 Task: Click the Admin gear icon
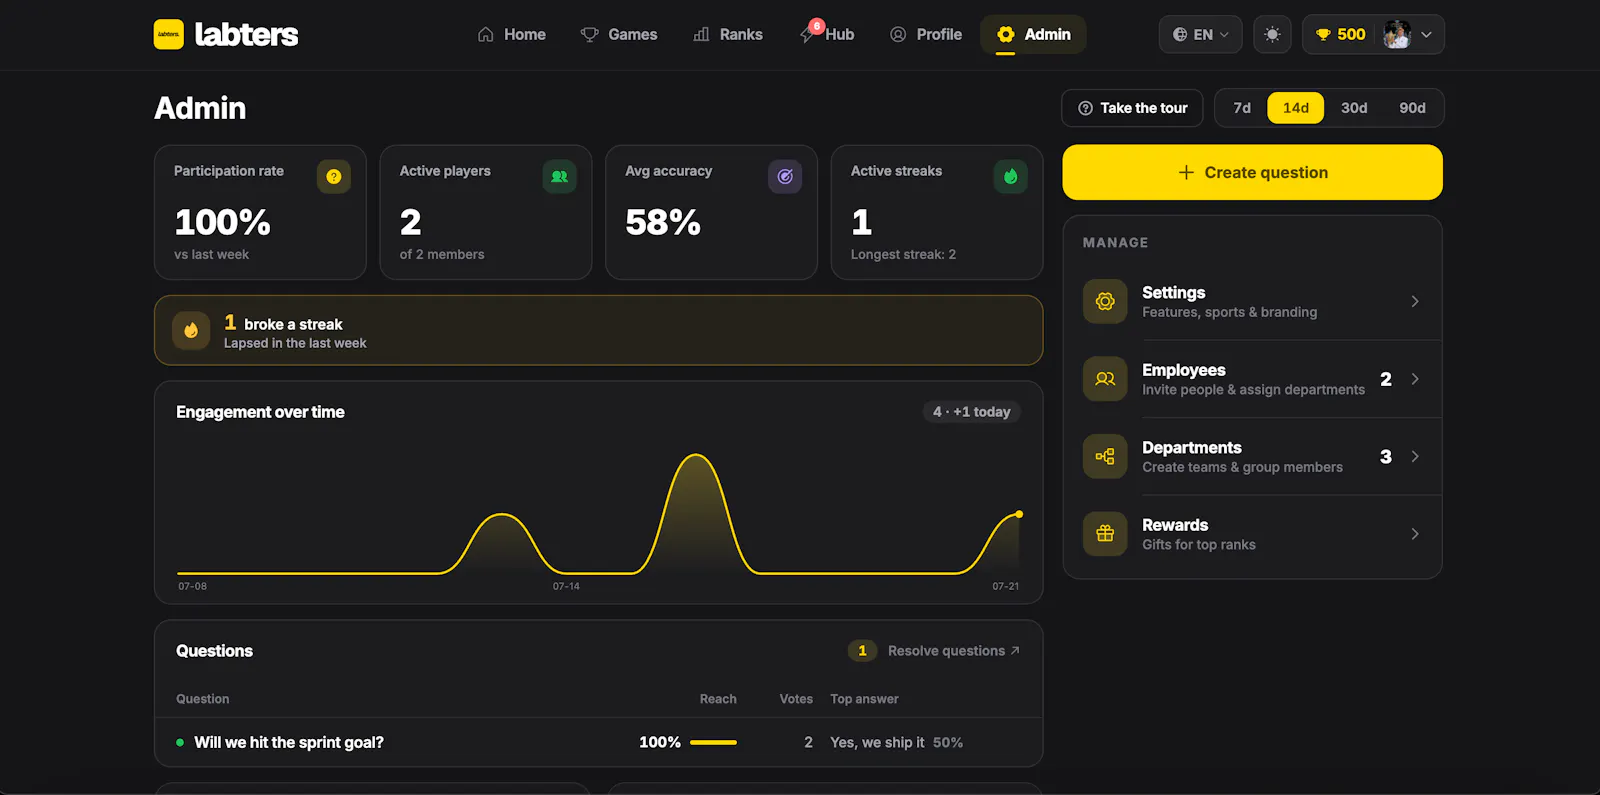click(x=1006, y=34)
